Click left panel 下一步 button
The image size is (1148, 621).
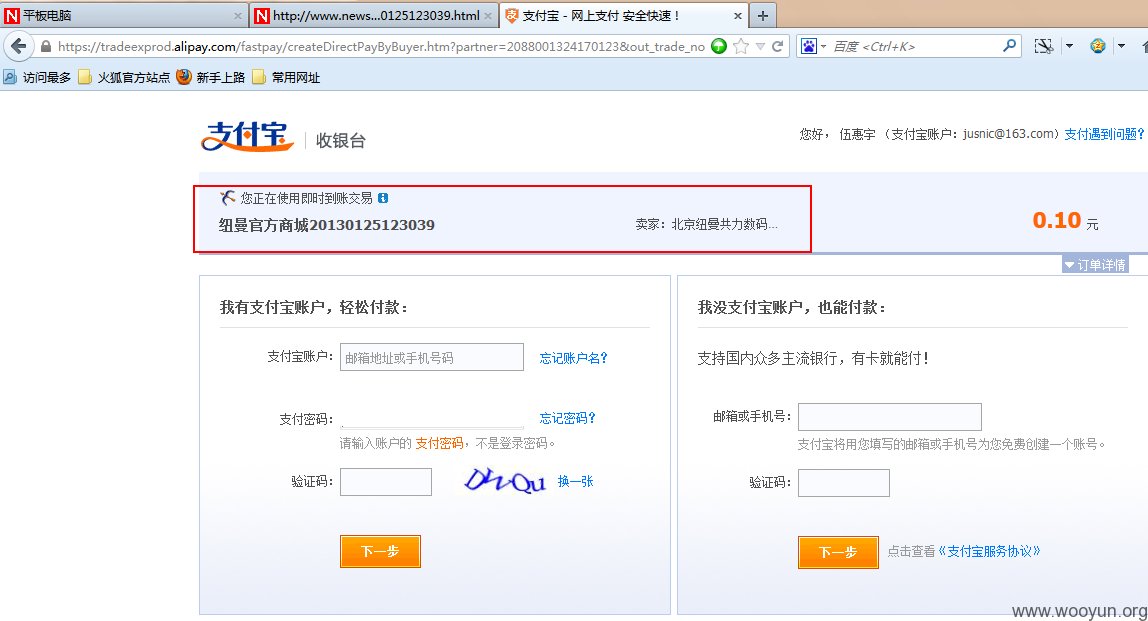381,551
